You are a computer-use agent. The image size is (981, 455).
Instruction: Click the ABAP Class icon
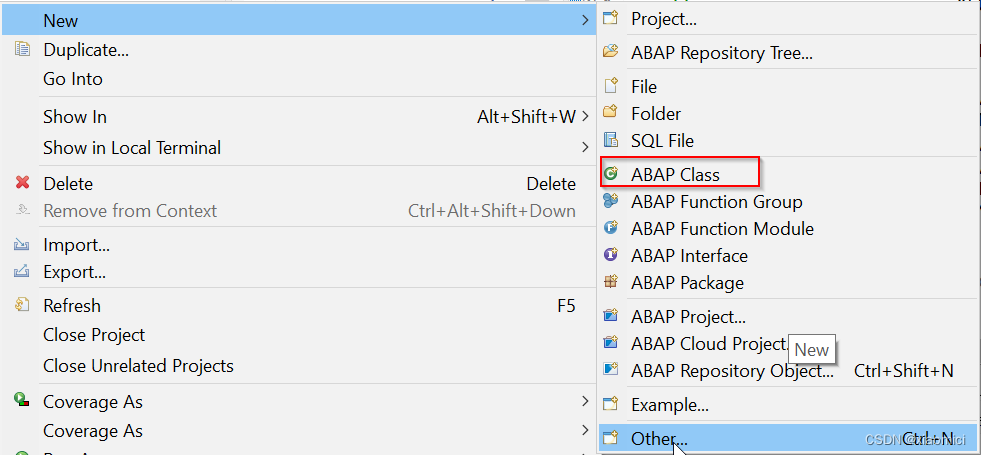pyautogui.click(x=611, y=174)
